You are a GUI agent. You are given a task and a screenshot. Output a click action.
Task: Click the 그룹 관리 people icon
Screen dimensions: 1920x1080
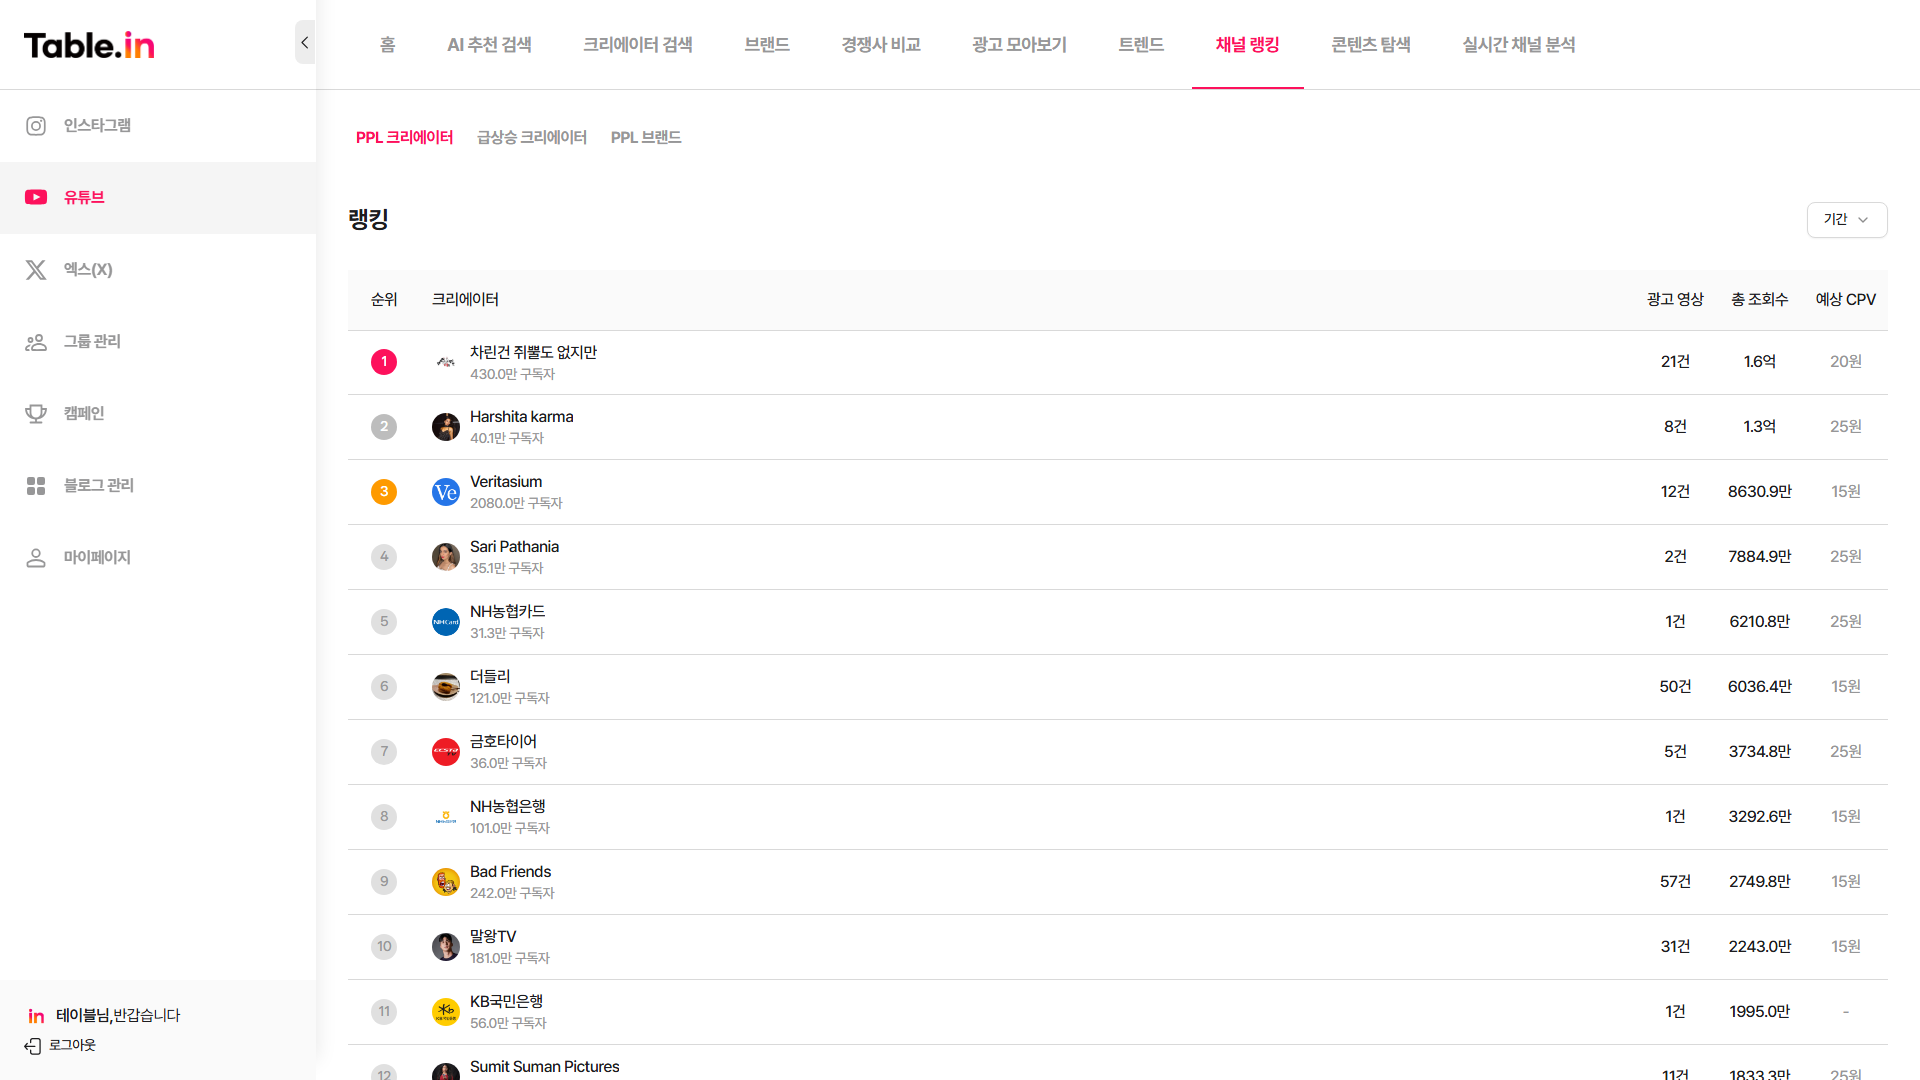click(x=36, y=342)
